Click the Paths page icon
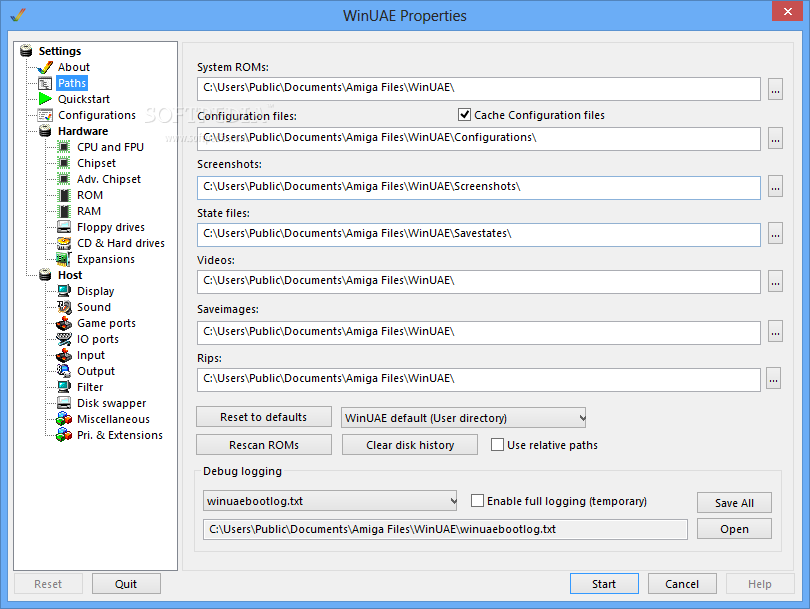The width and height of the screenshot is (810, 609). tap(45, 83)
